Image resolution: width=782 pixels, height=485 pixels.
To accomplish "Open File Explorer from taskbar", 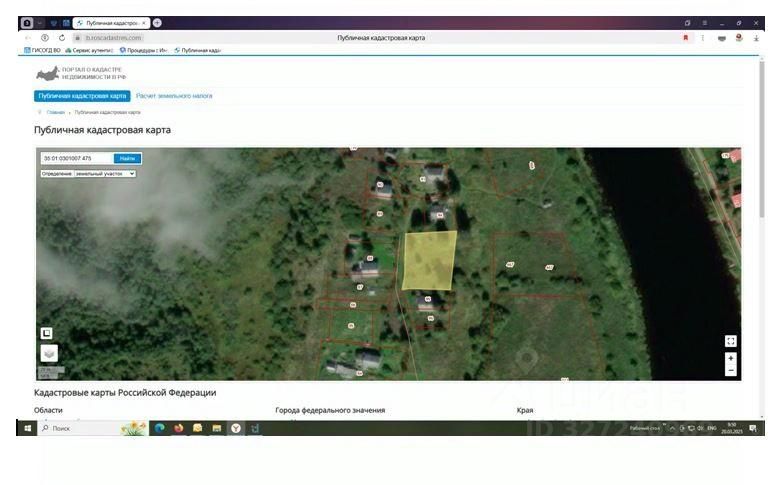I will [216, 428].
